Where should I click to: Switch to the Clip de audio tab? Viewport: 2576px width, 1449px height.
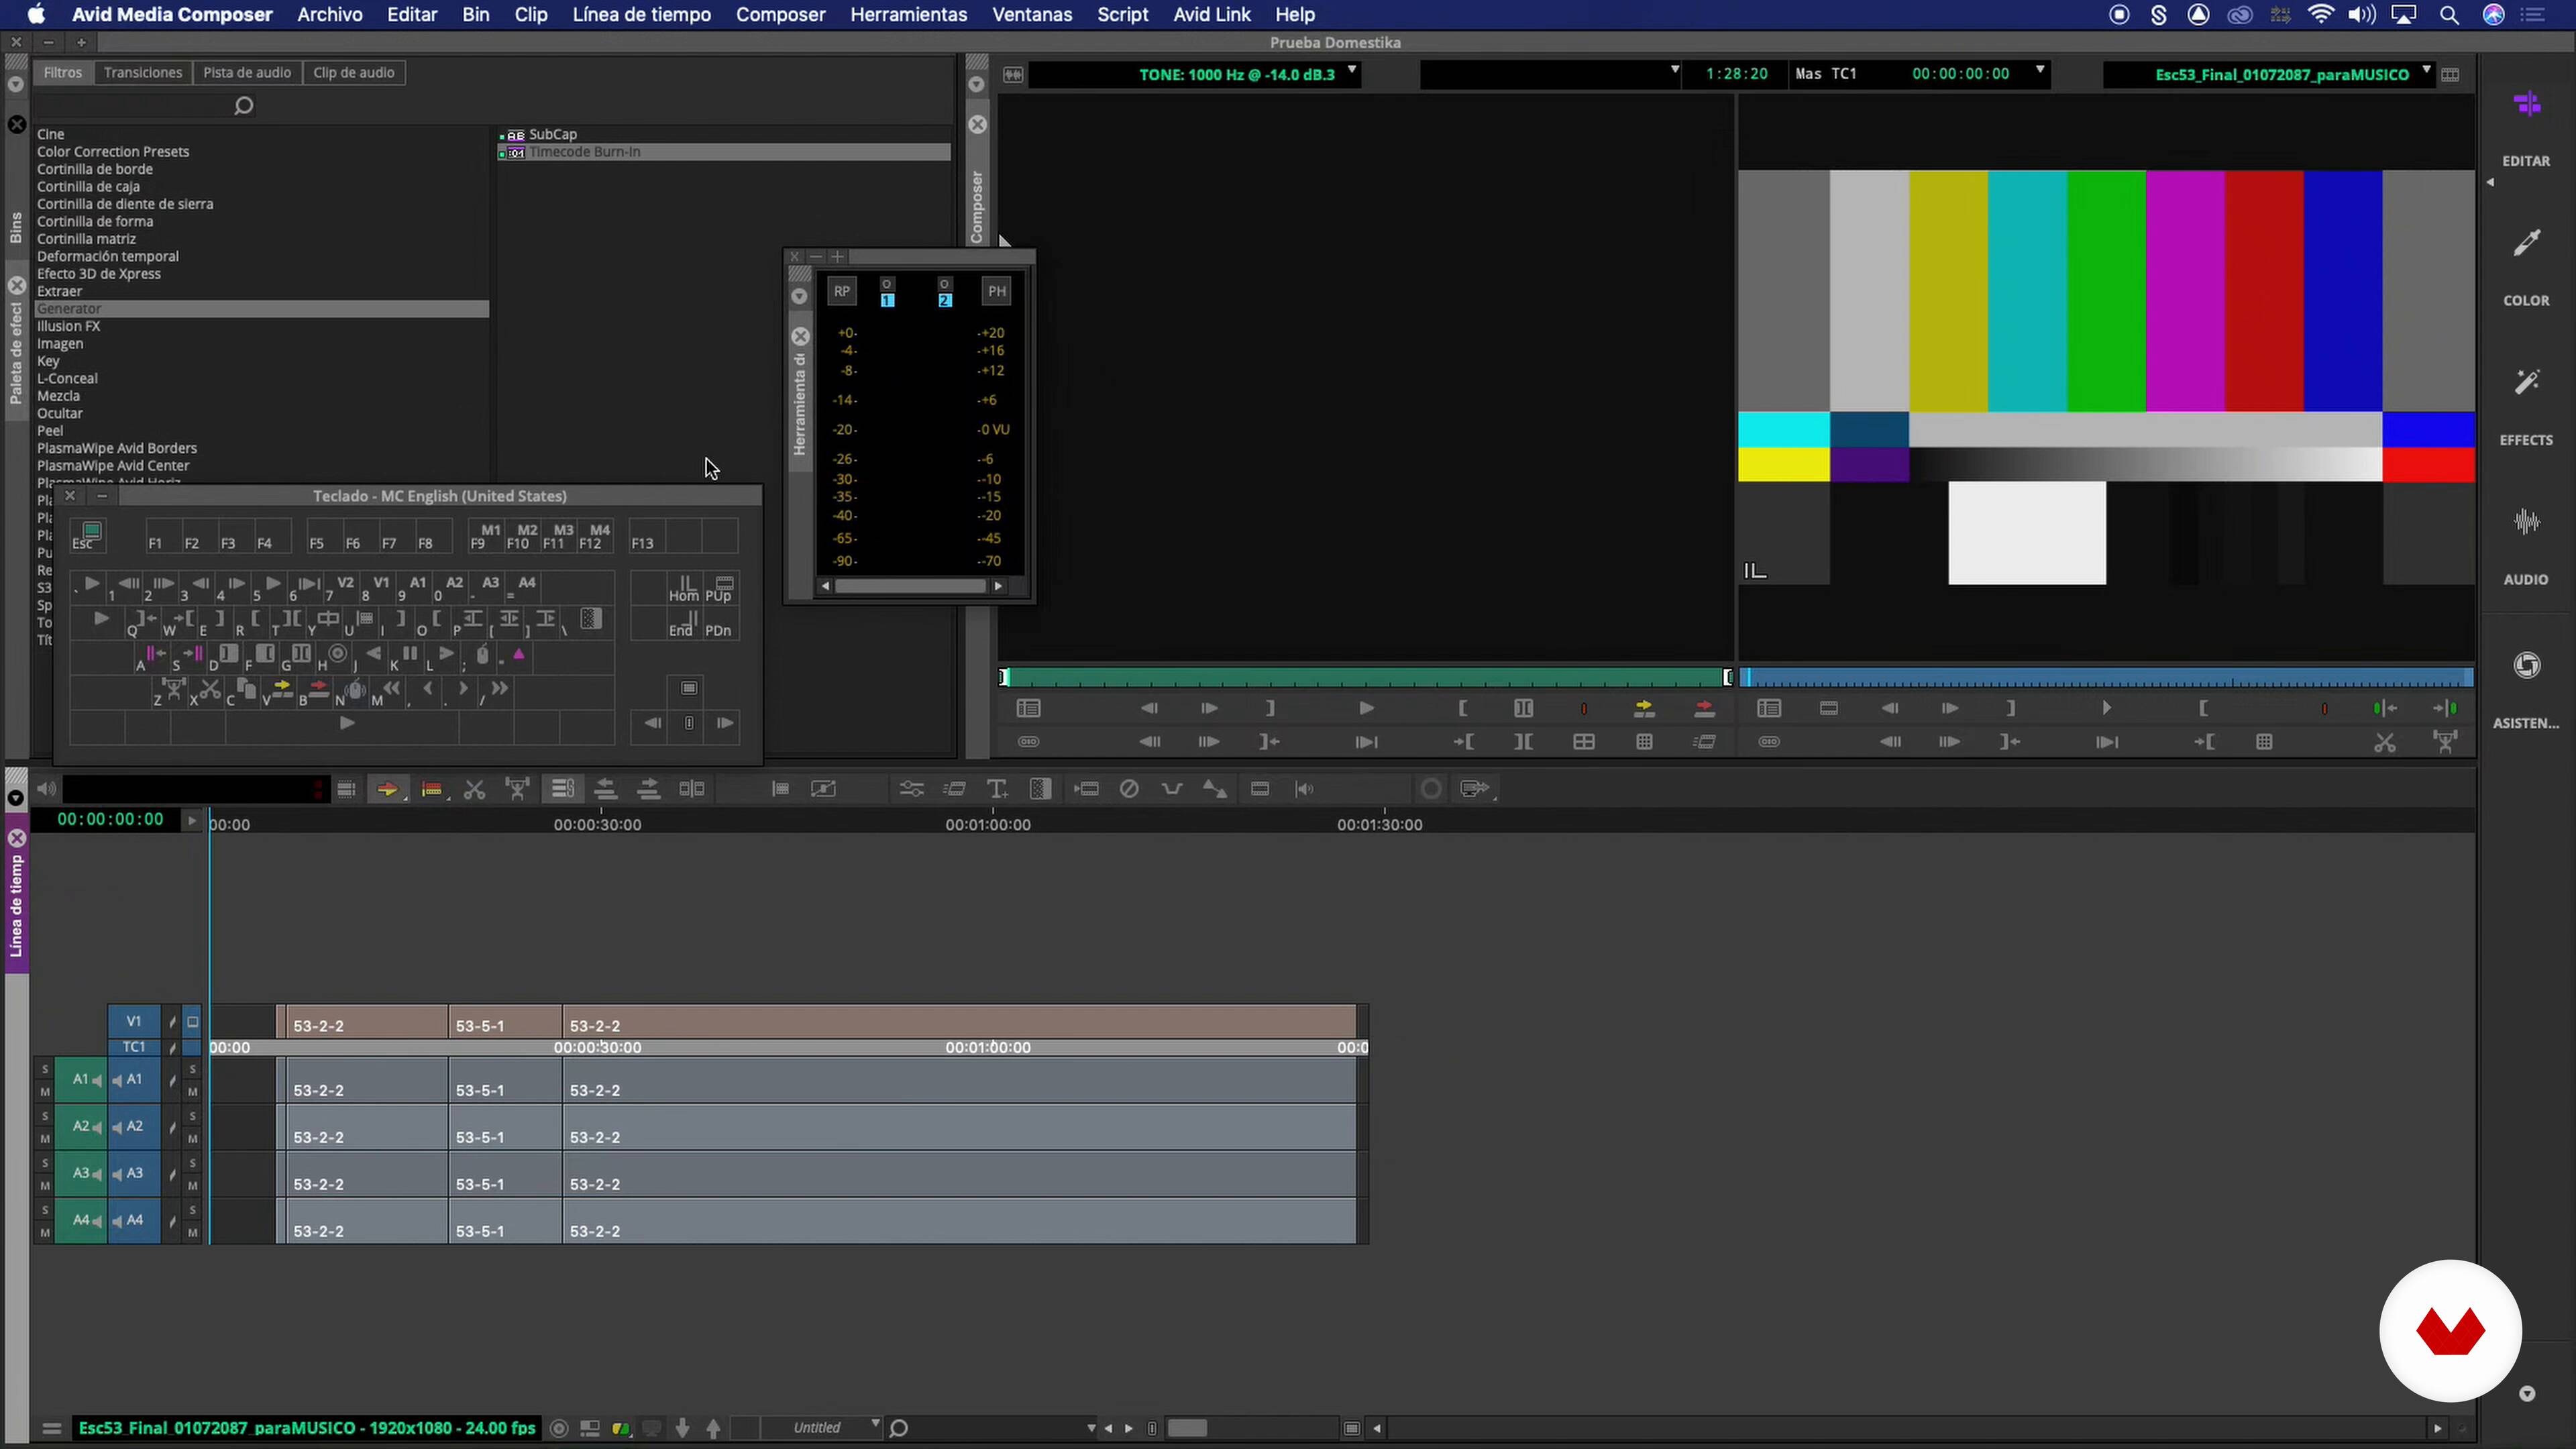(x=354, y=72)
